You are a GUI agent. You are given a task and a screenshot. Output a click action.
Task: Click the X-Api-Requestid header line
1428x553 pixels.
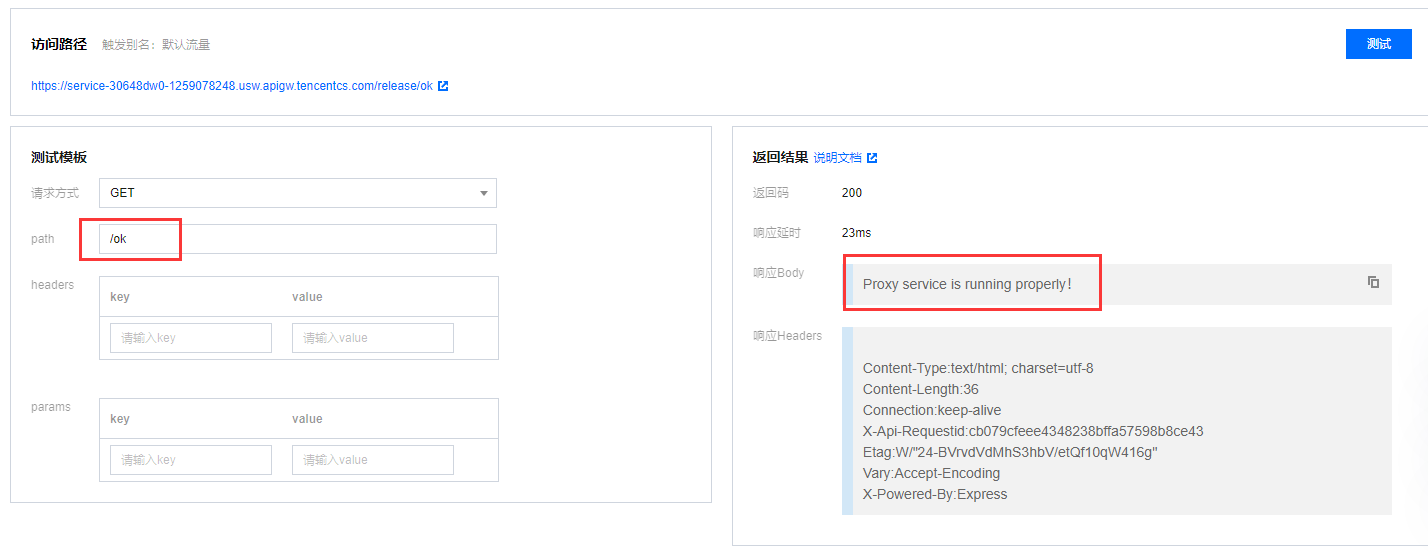pos(1033,431)
